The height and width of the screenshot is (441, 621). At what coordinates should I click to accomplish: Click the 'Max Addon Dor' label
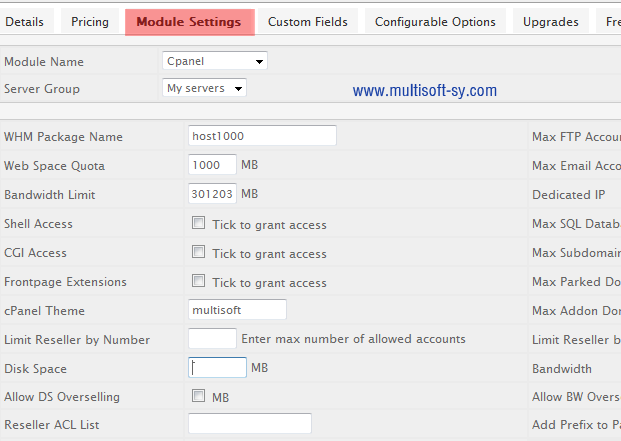click(x=576, y=311)
